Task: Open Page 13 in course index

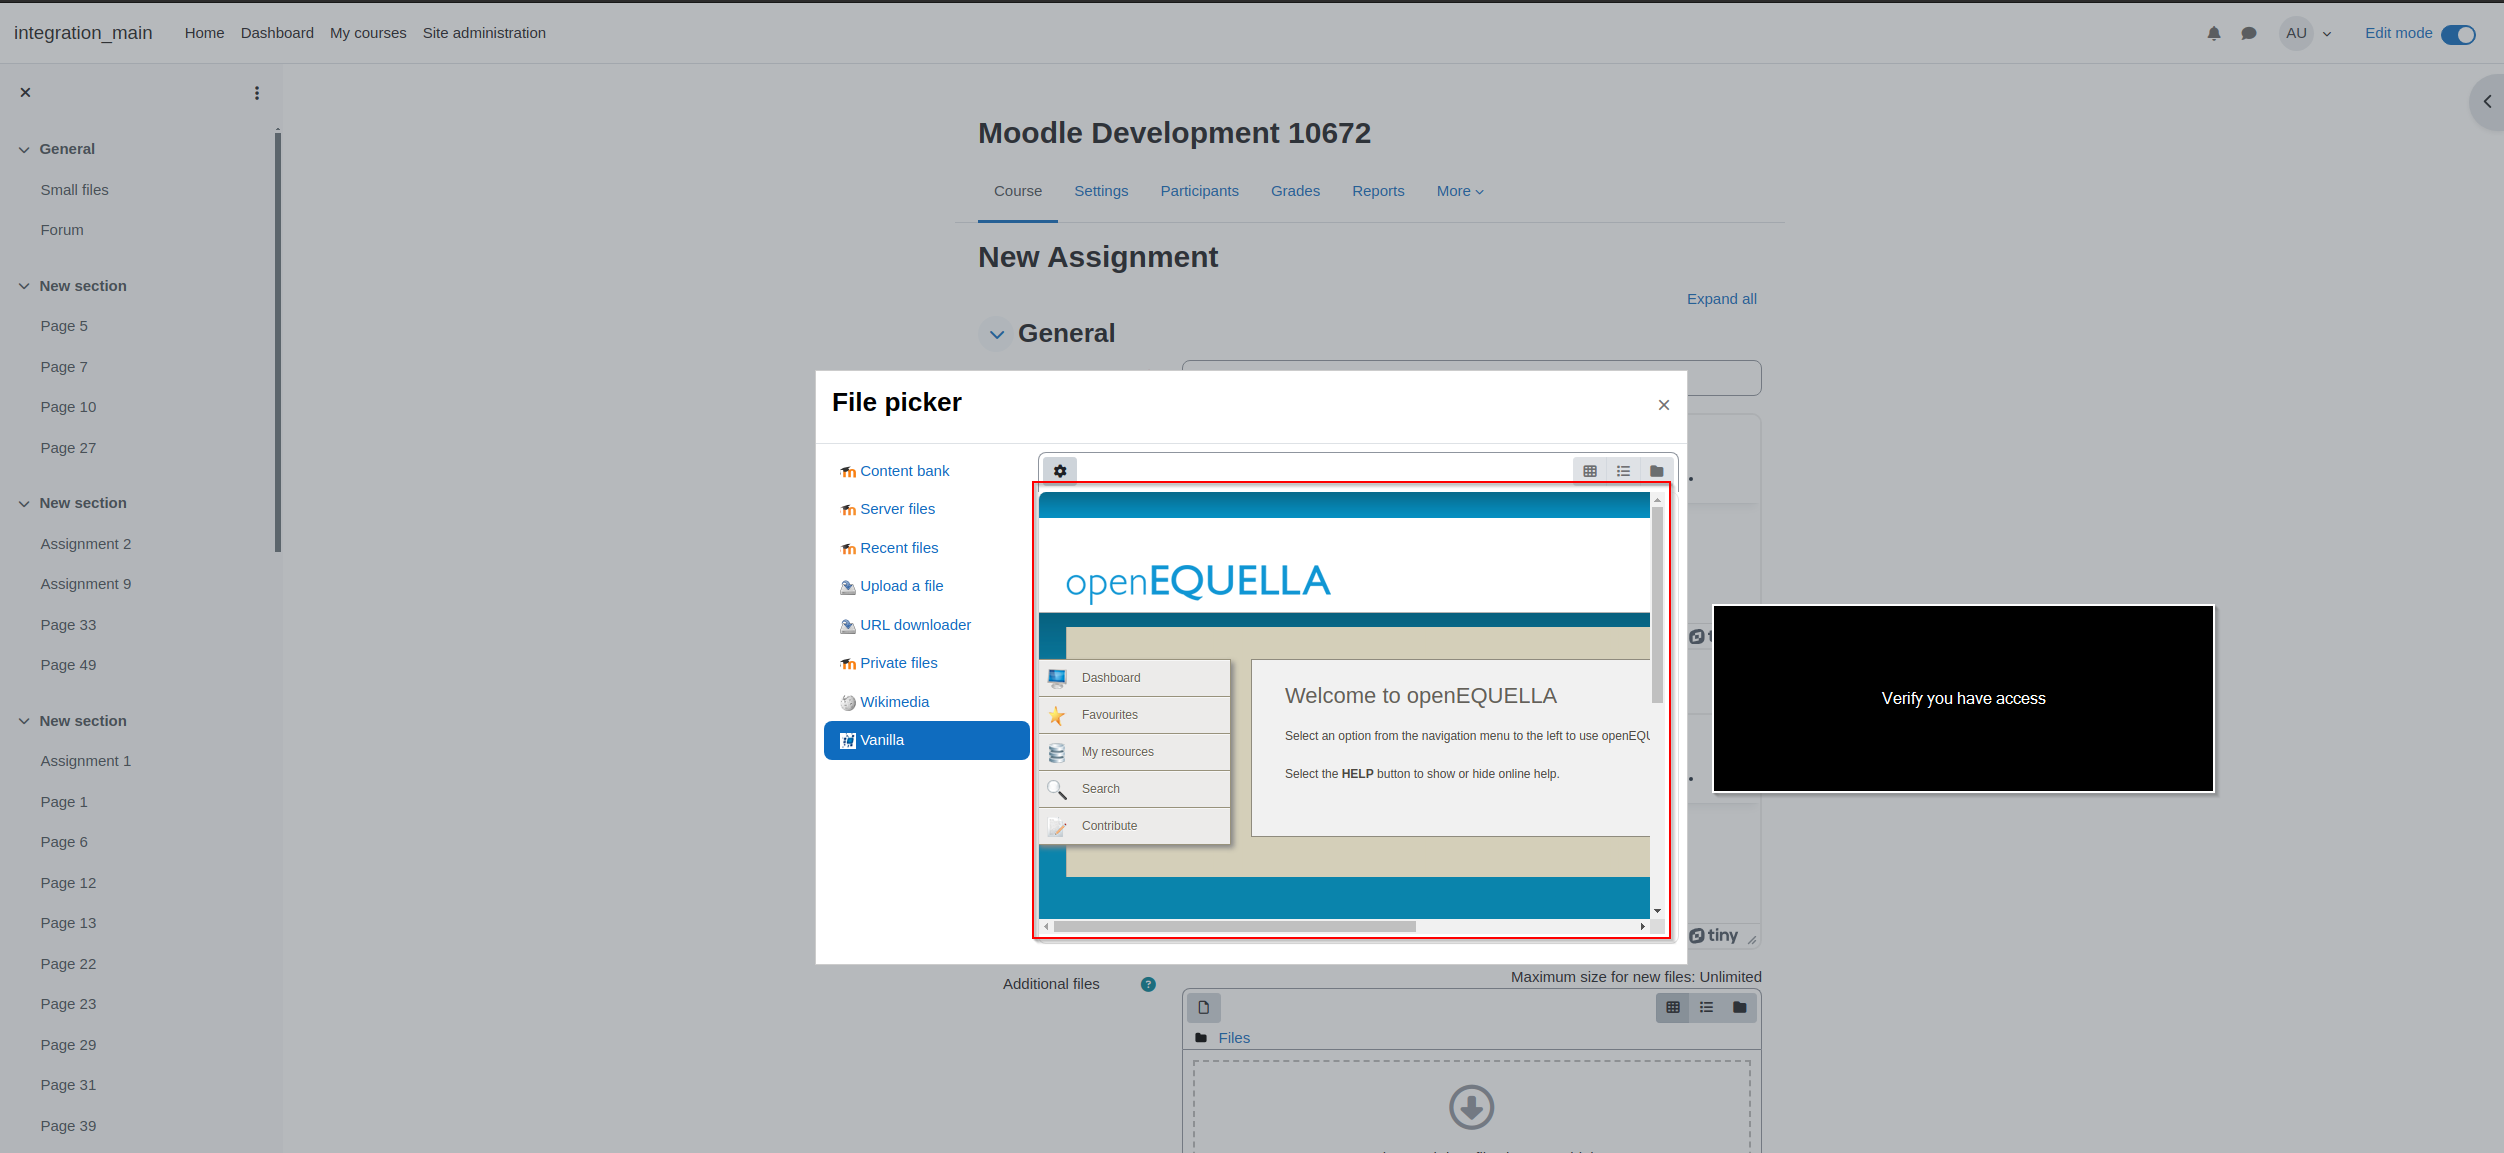Action: click(x=68, y=923)
